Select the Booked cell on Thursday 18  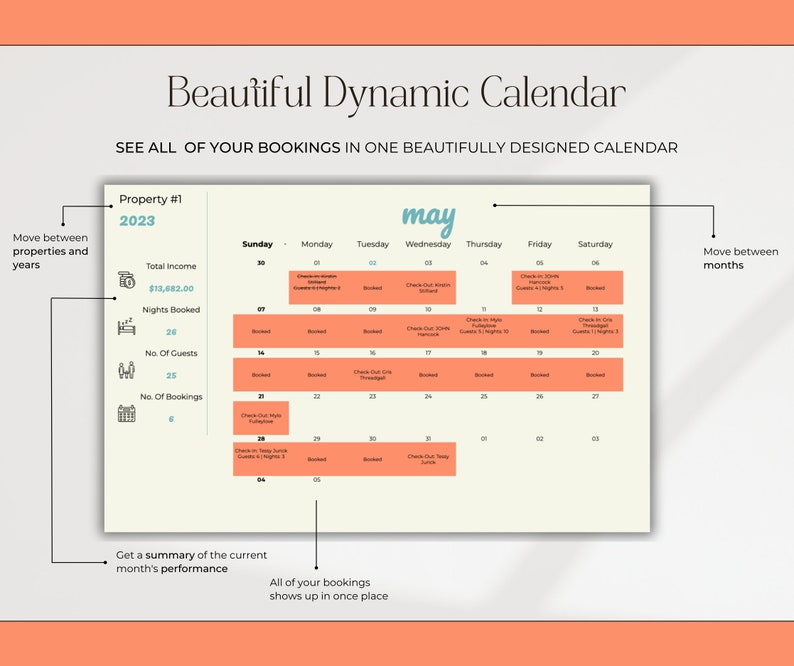coord(484,374)
